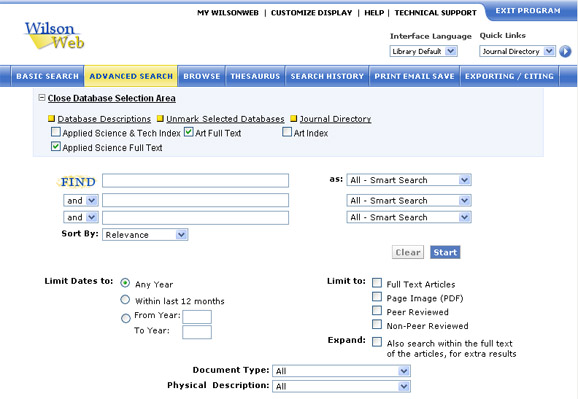Click the To Year input box
The image size is (578, 399).
click(197, 332)
